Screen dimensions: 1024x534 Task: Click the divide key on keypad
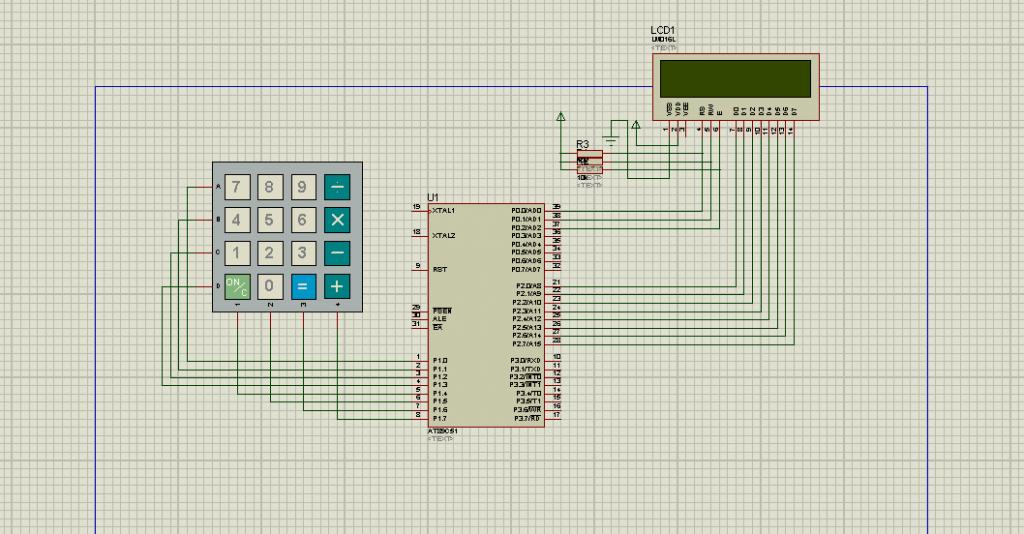pos(337,187)
